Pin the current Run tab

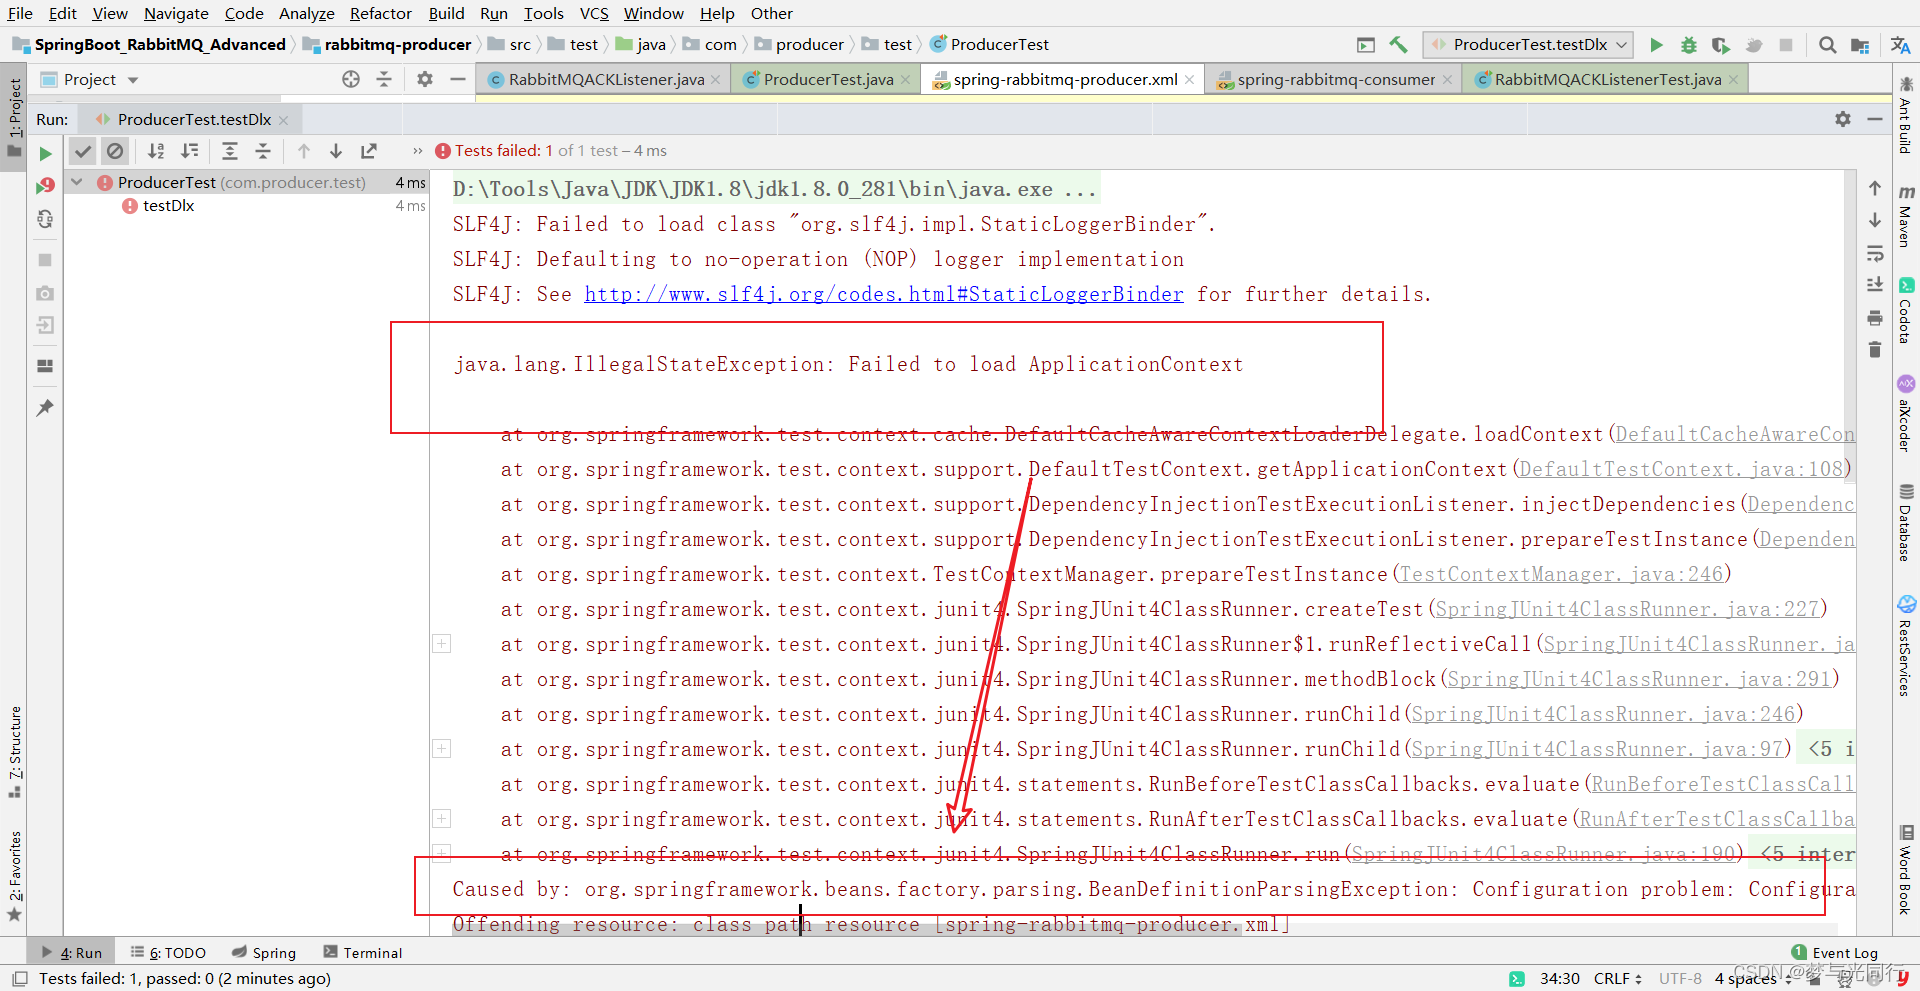pyautogui.click(x=45, y=407)
